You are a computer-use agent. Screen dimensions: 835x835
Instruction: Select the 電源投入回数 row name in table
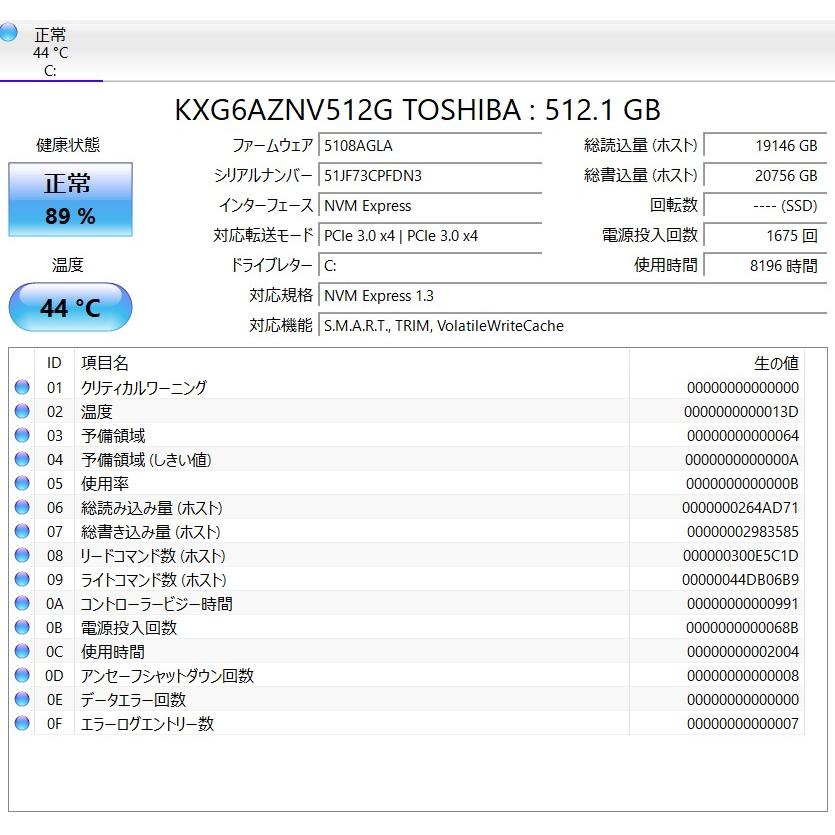128,627
